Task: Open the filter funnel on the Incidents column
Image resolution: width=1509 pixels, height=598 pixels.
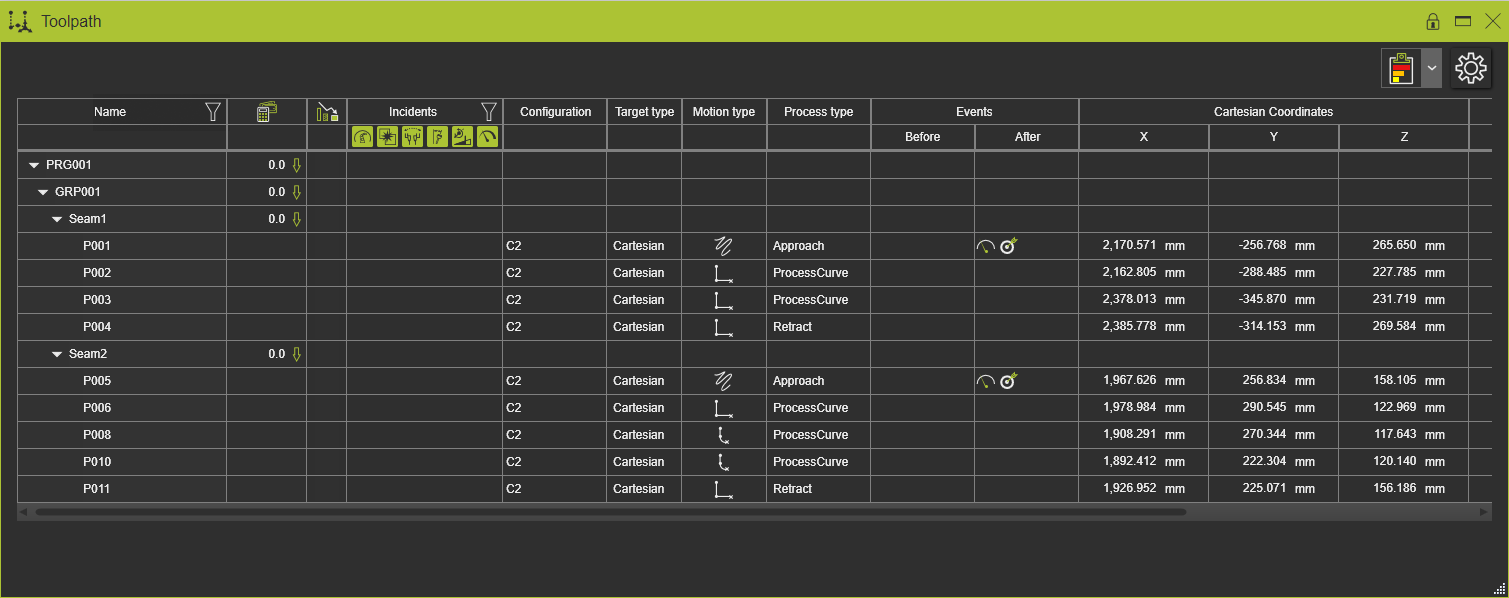Action: pos(489,111)
